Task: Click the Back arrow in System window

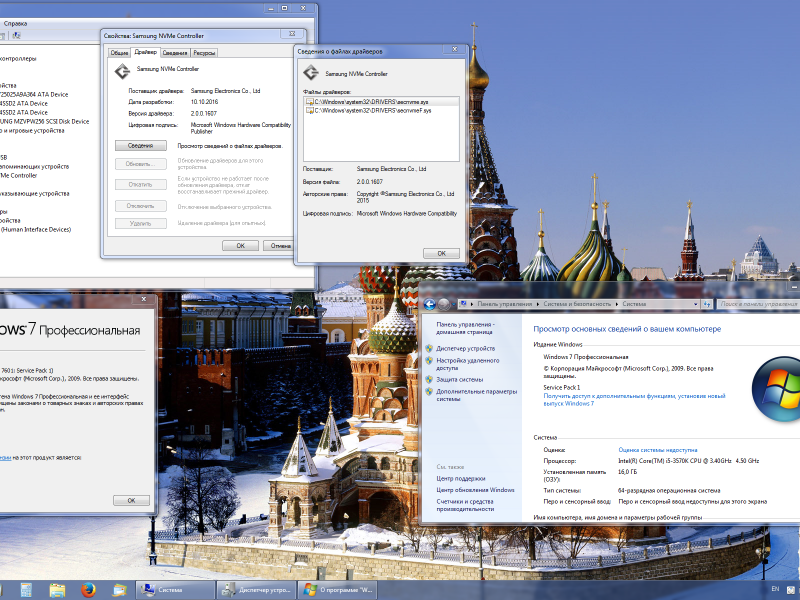Action: pyautogui.click(x=430, y=305)
